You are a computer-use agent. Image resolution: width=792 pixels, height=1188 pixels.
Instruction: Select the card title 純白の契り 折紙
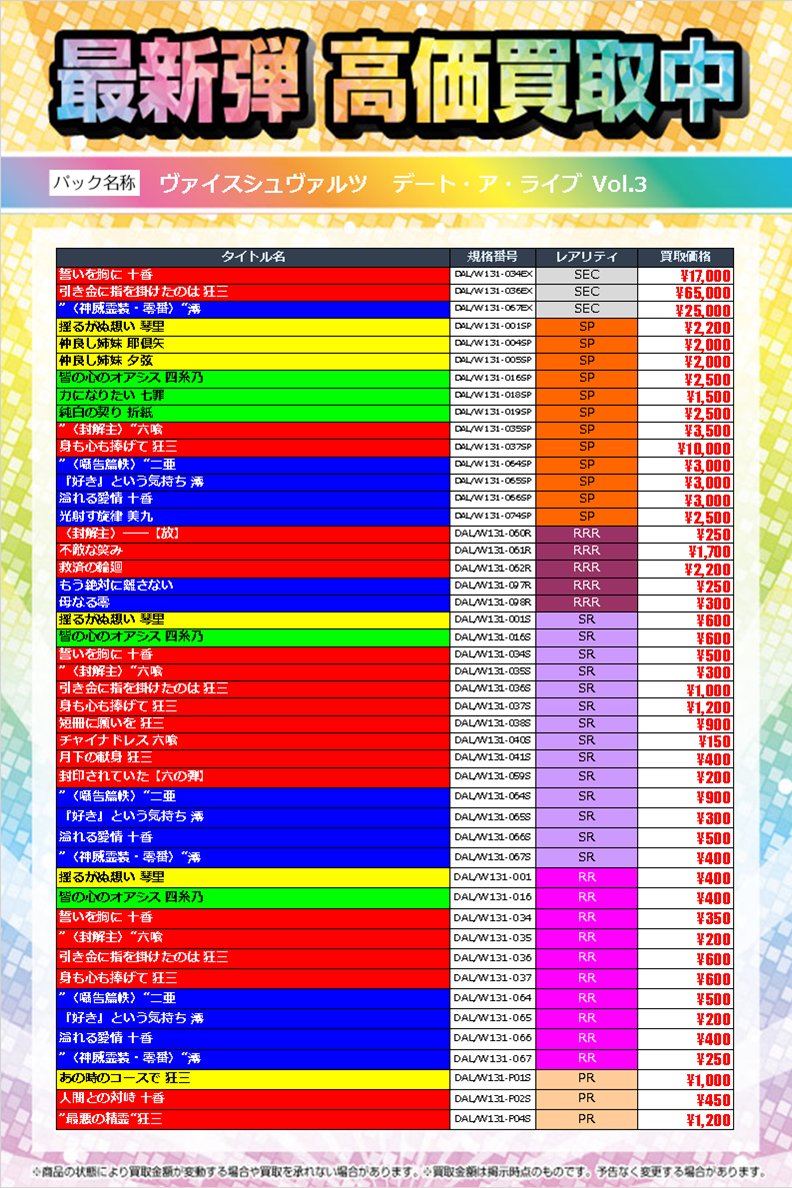click(x=106, y=412)
